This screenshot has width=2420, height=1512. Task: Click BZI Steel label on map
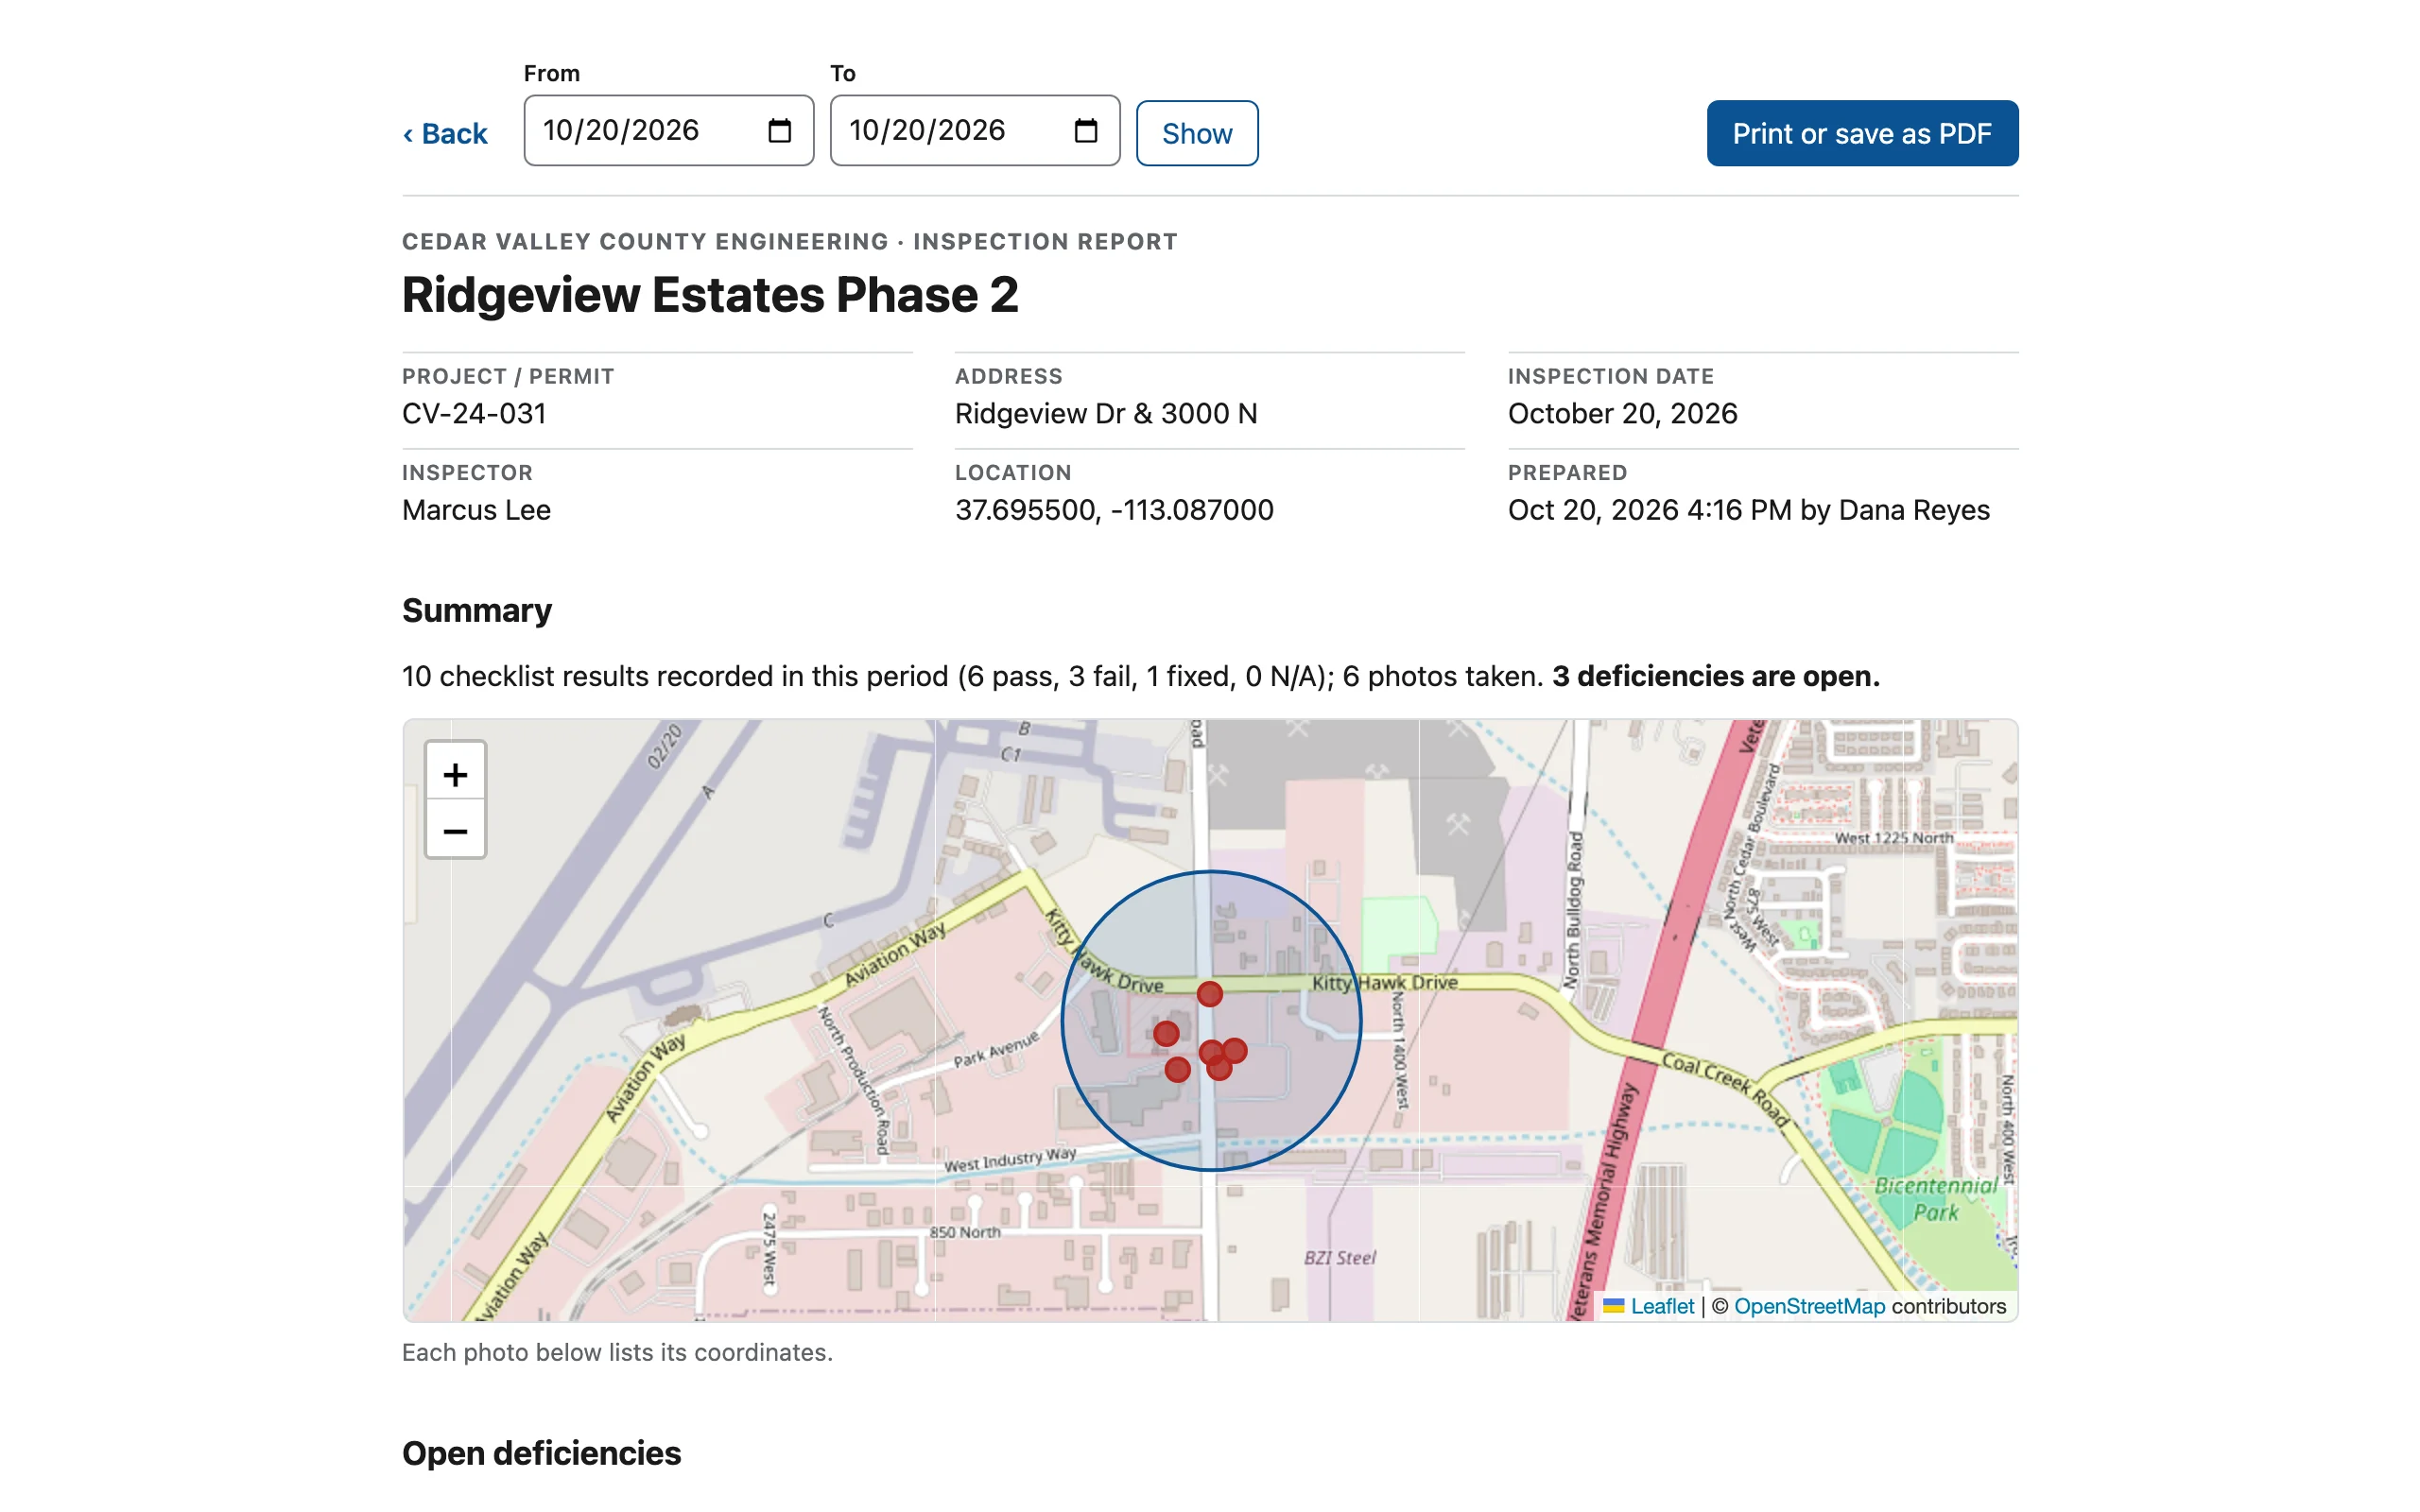point(1339,1258)
